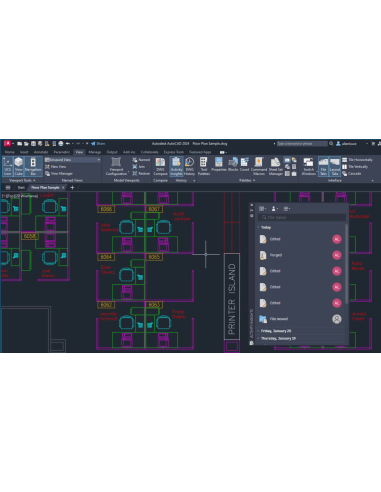Toggle the Activity Insights palette button
The height and width of the screenshot is (492, 381).
[176, 166]
